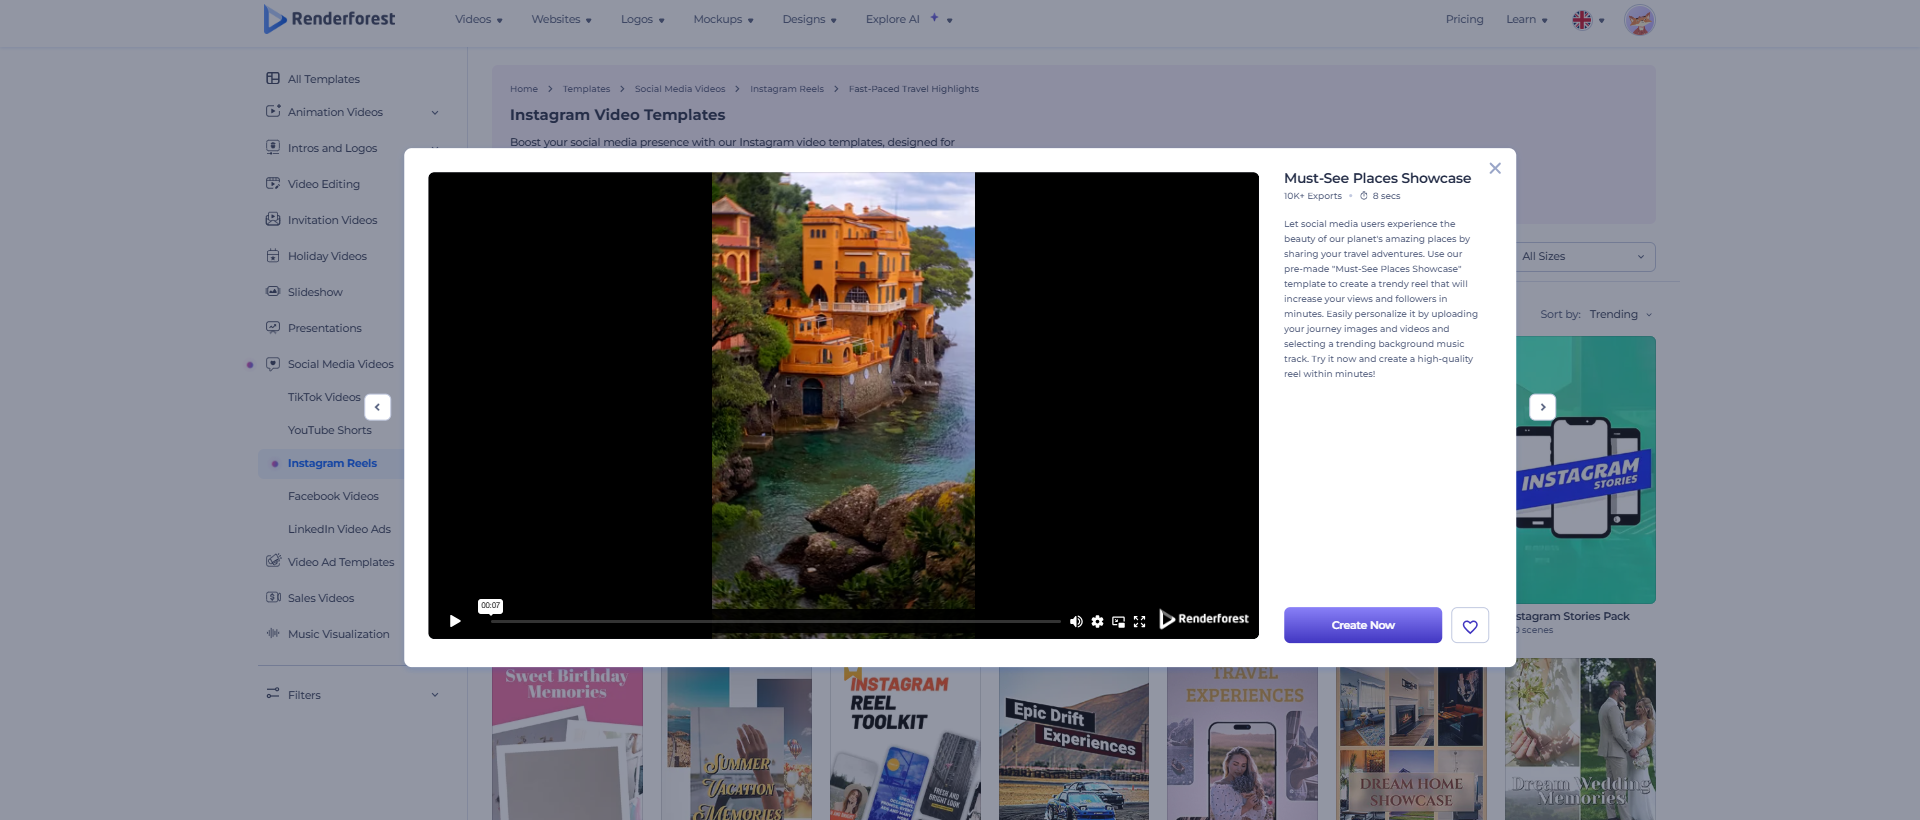1920x820 pixels.
Task: Expand the Filters section in sidebar
Action: 435,695
